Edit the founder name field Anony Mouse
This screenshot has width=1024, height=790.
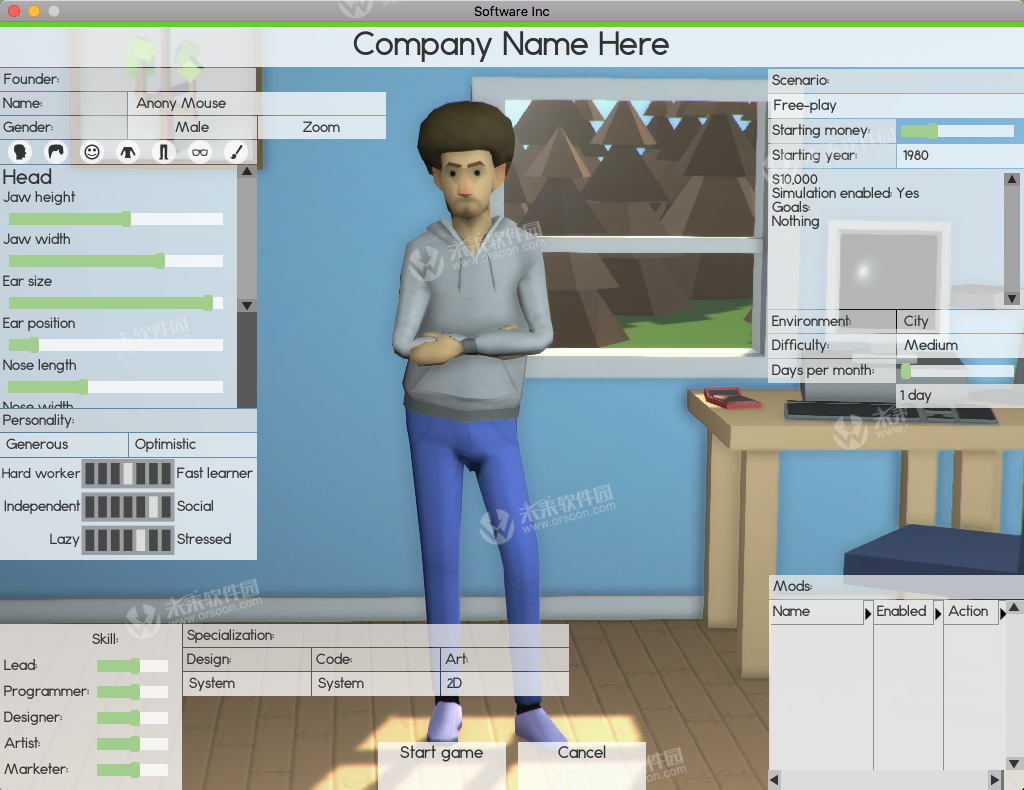257,103
